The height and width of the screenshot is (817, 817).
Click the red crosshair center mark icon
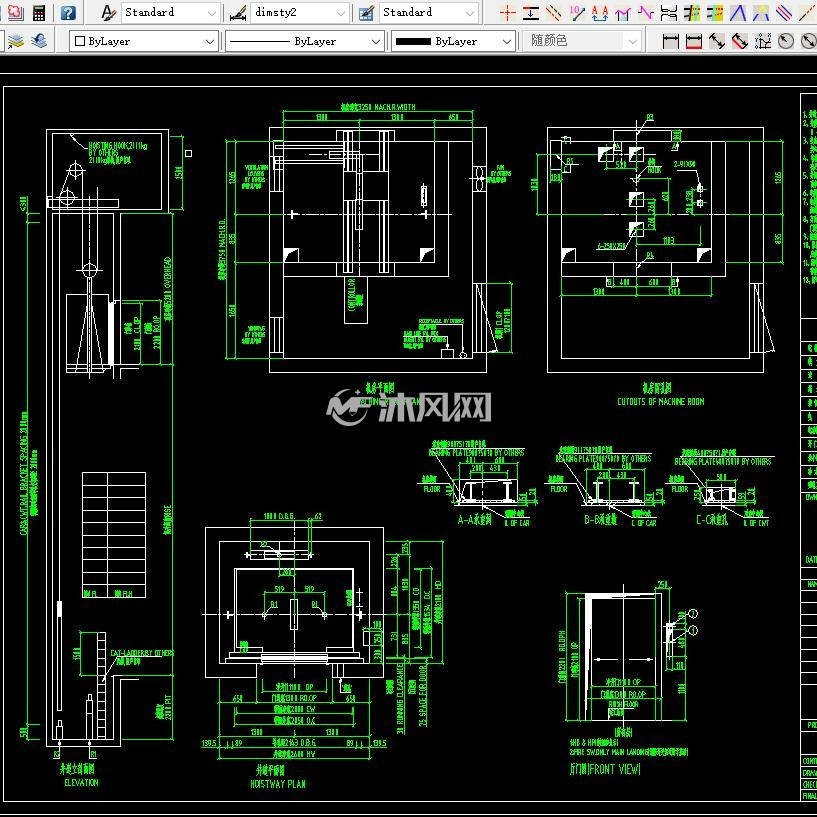[x=507, y=13]
